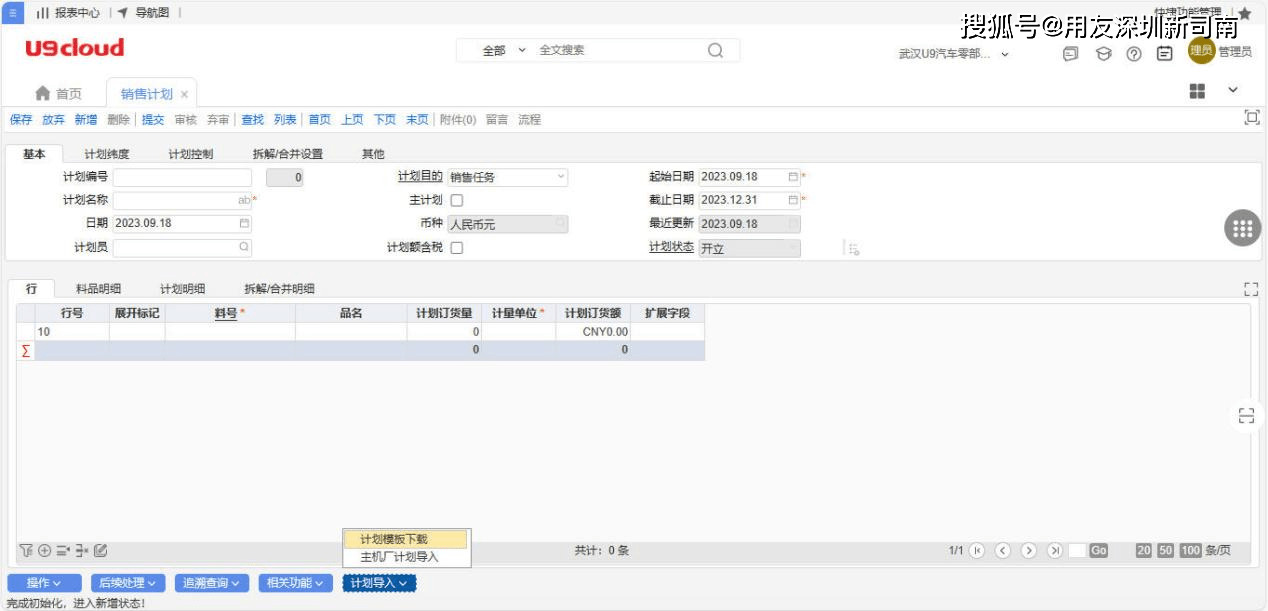This screenshot has height=611, width=1268.
Task: Open the help icon in the top bar
Action: point(1133,52)
